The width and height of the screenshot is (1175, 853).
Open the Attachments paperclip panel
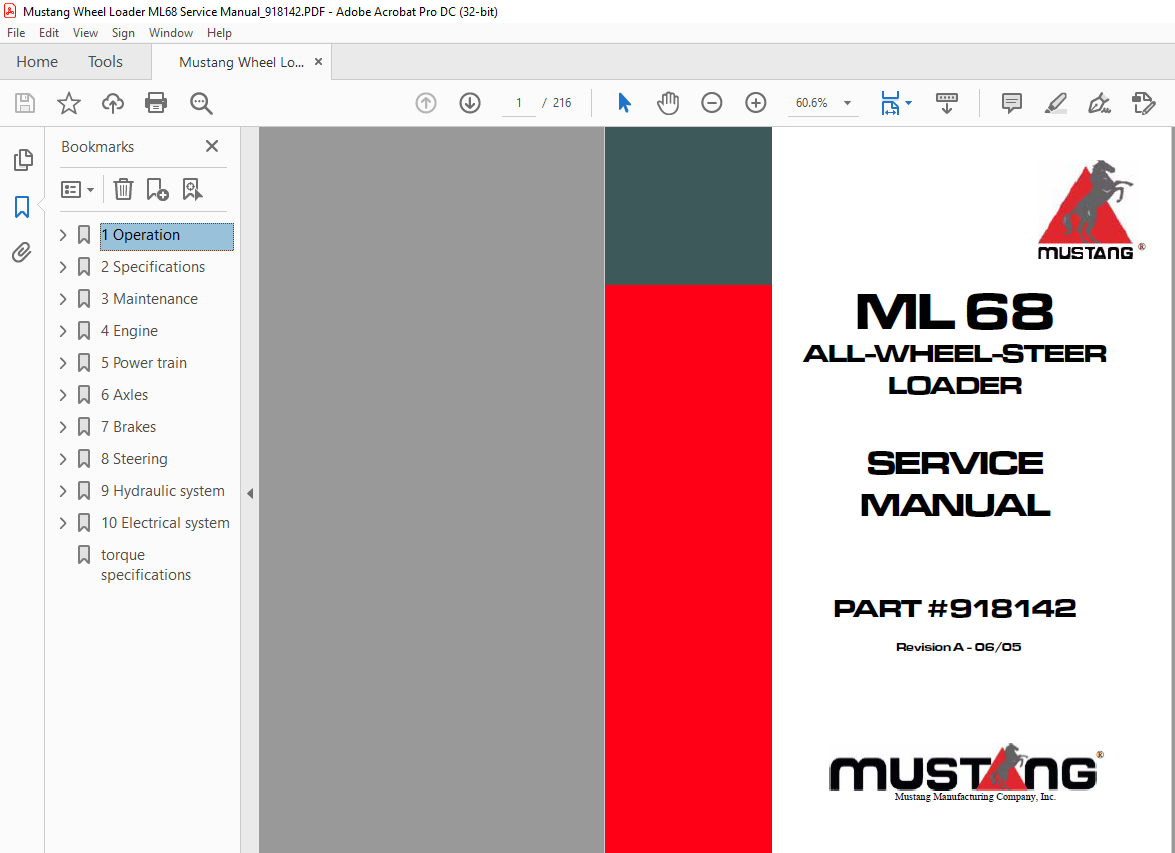[x=22, y=253]
